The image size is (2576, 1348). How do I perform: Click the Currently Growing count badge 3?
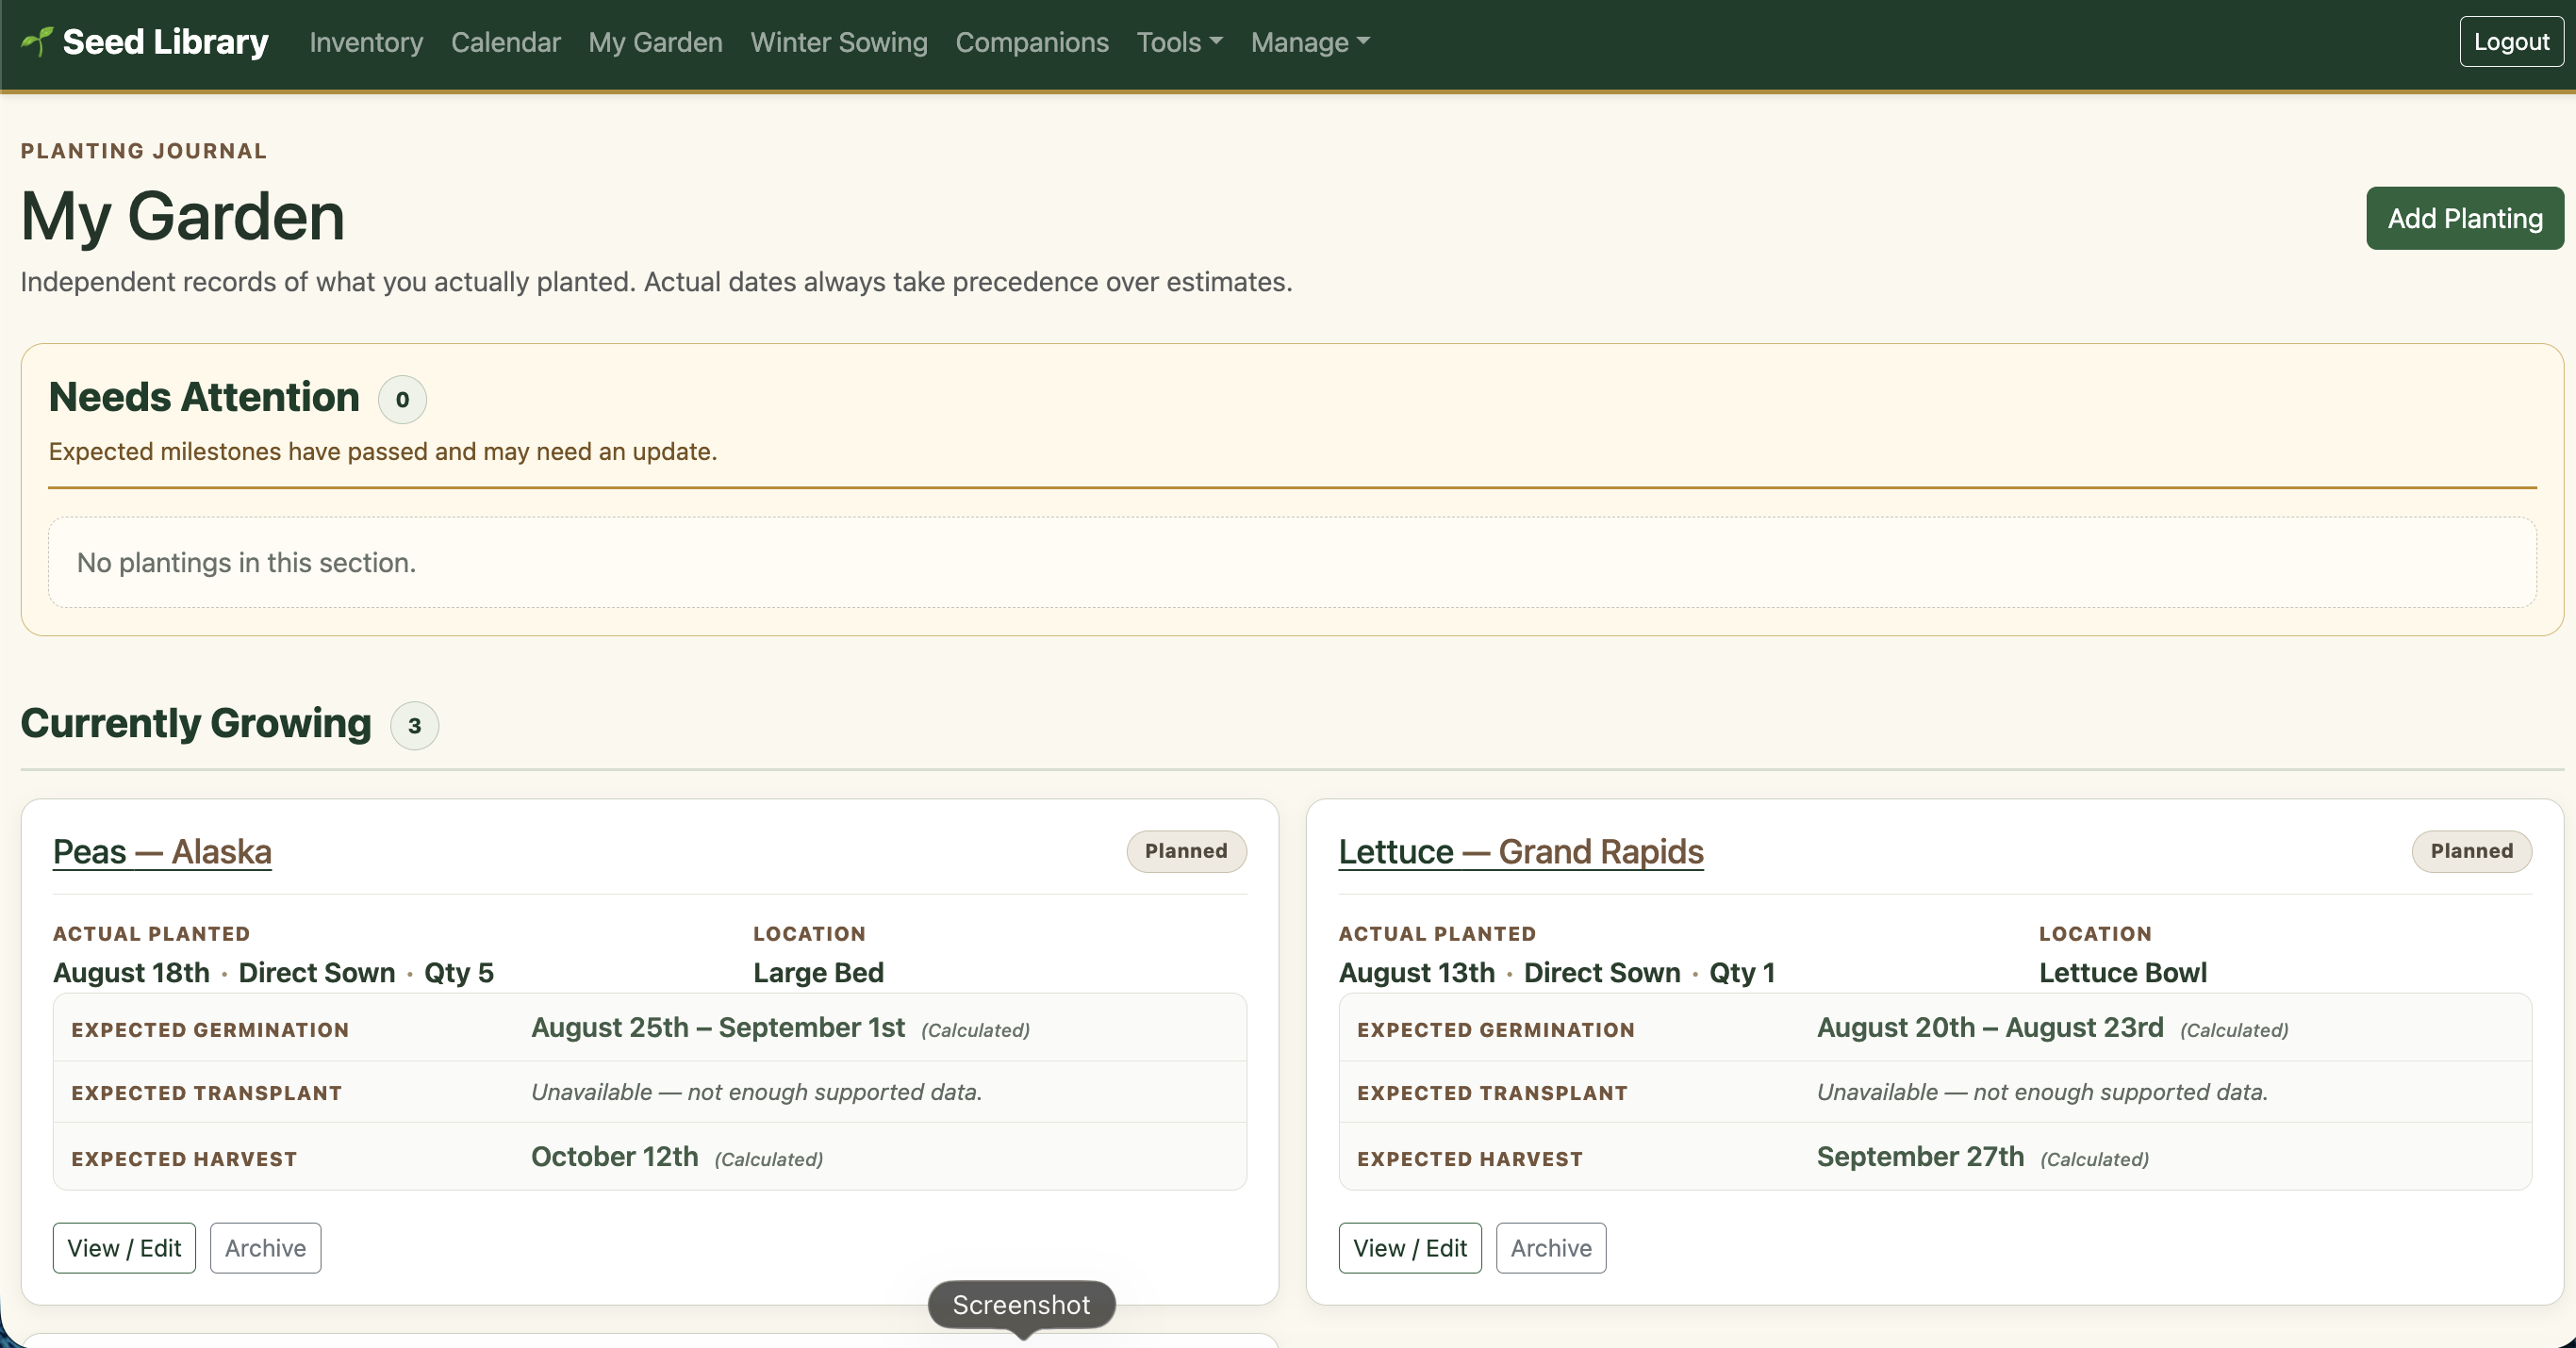pyautogui.click(x=414, y=725)
